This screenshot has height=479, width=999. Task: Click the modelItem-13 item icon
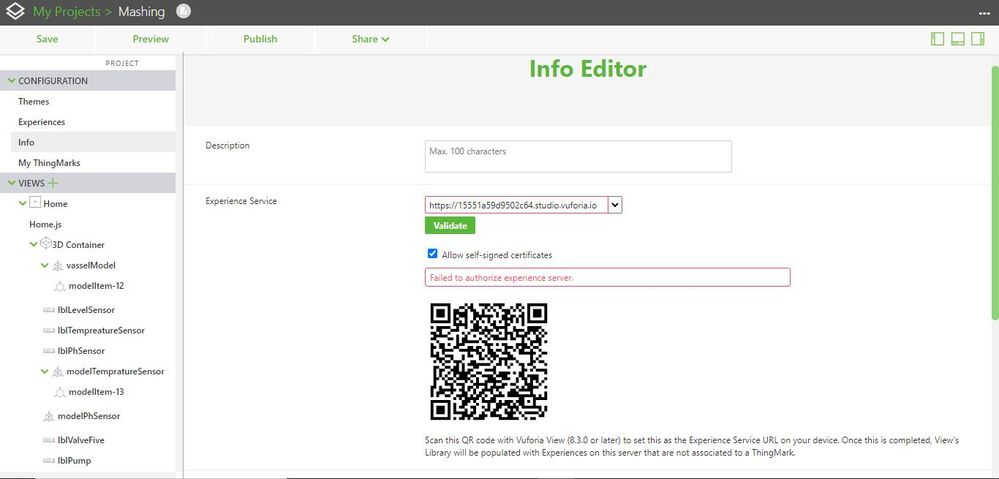click(x=59, y=392)
